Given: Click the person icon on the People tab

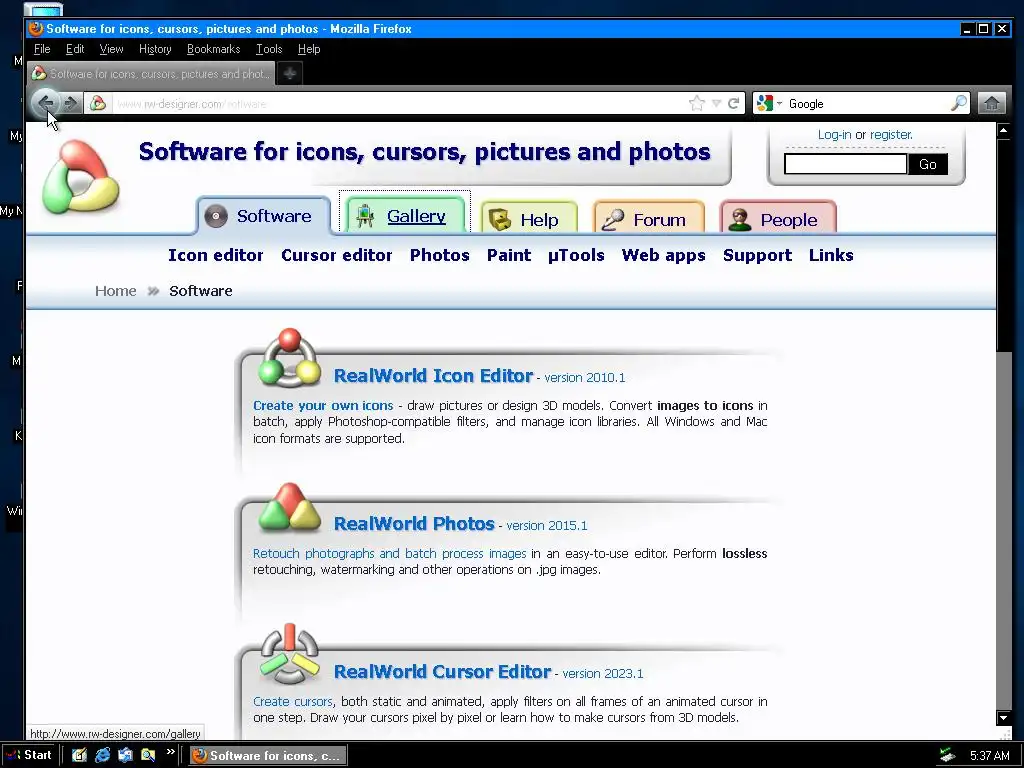Looking at the screenshot, I should click(739, 219).
